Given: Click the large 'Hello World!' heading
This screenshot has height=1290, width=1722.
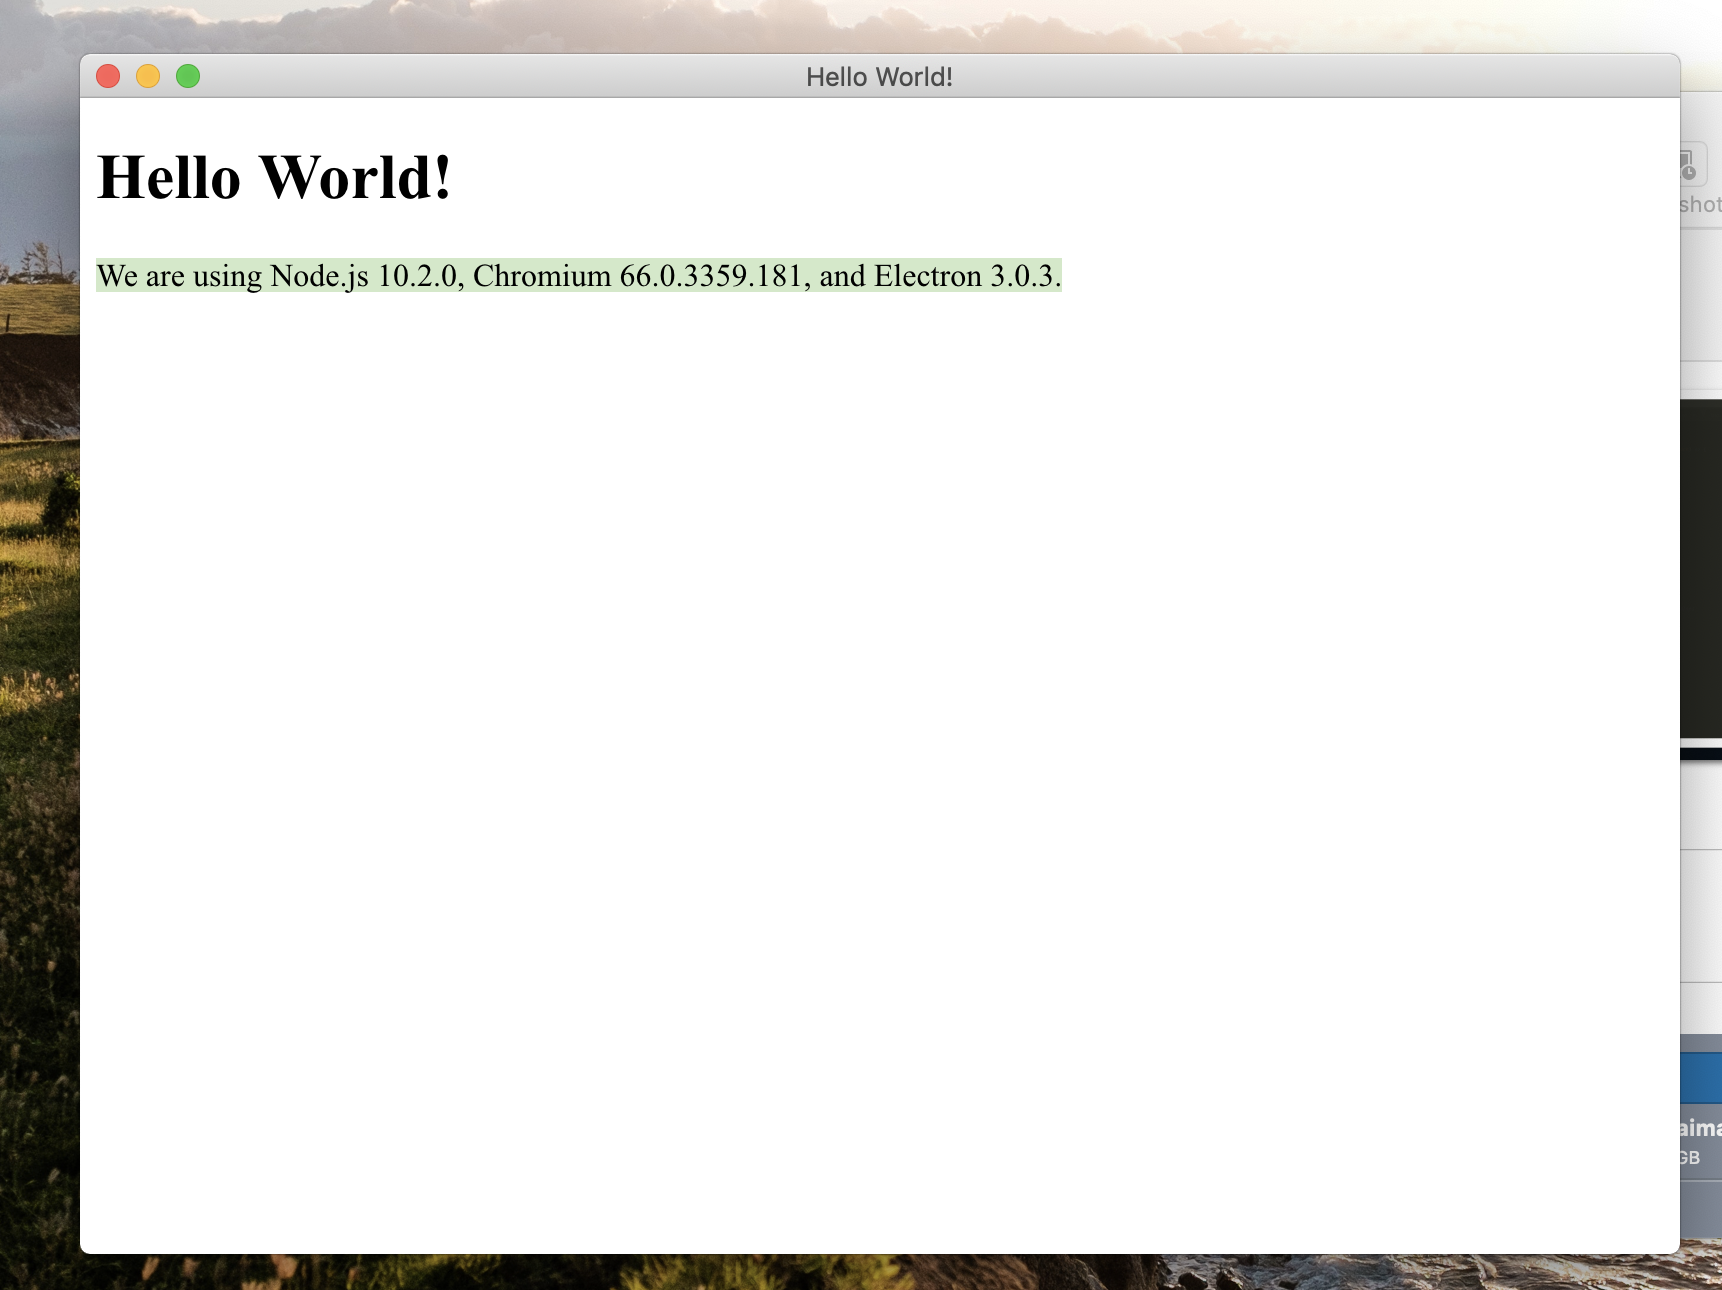Looking at the screenshot, I should [274, 178].
